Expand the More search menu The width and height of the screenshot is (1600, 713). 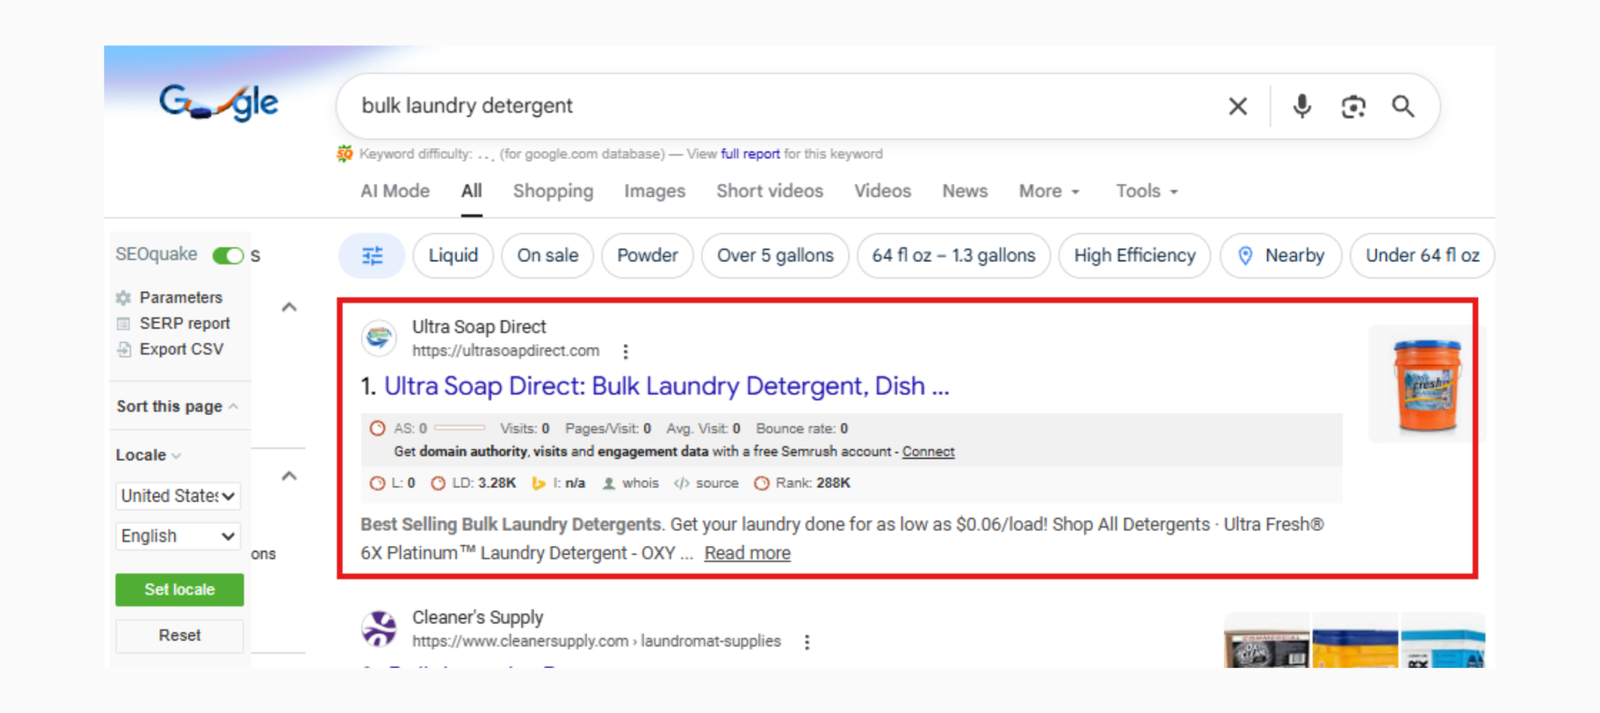click(1049, 191)
